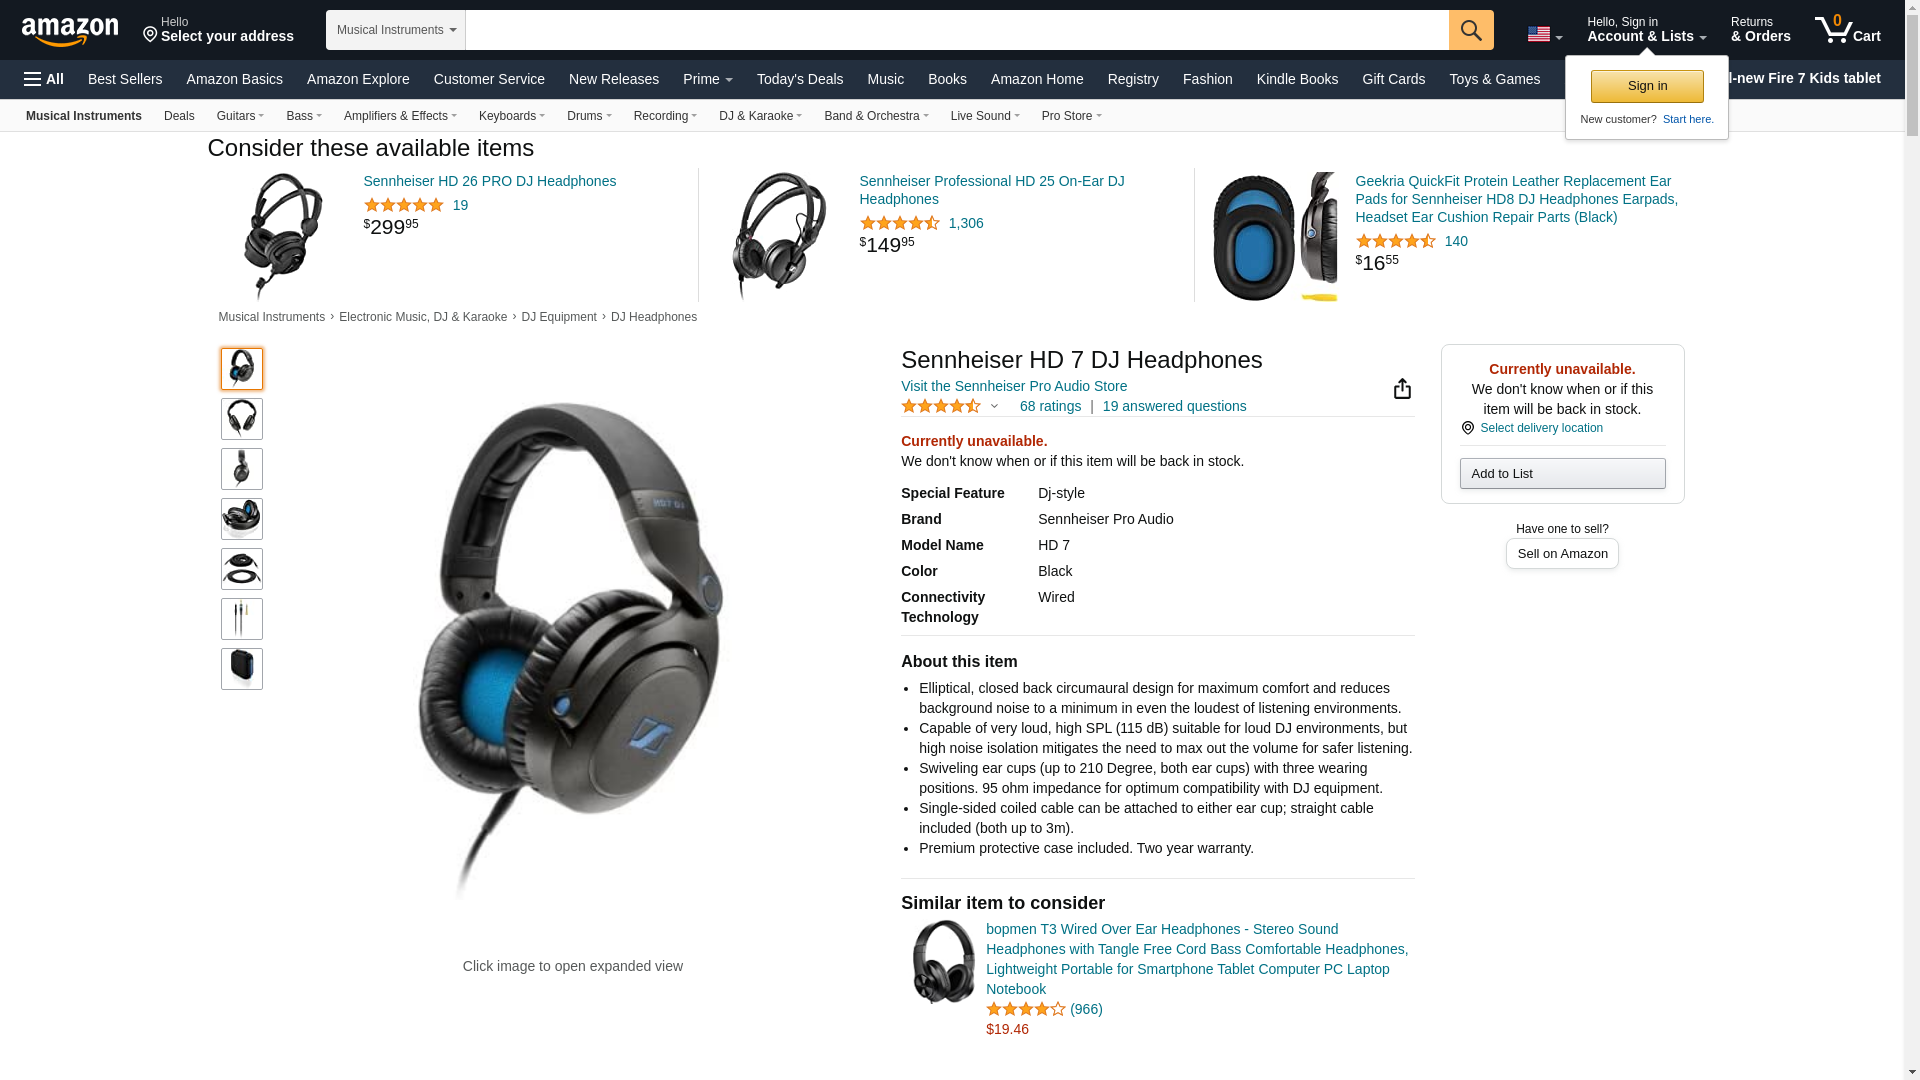The image size is (1920, 1080).
Task: Select the delivery location pin icon
Action: coord(1467,428)
